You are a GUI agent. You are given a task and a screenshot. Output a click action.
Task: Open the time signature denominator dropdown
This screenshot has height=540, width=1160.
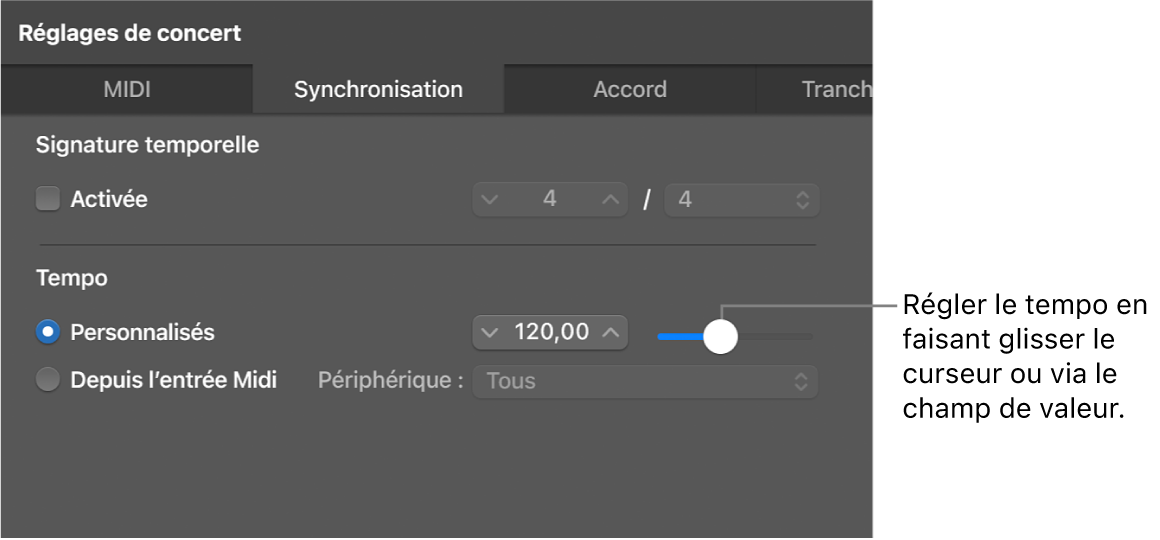(742, 200)
